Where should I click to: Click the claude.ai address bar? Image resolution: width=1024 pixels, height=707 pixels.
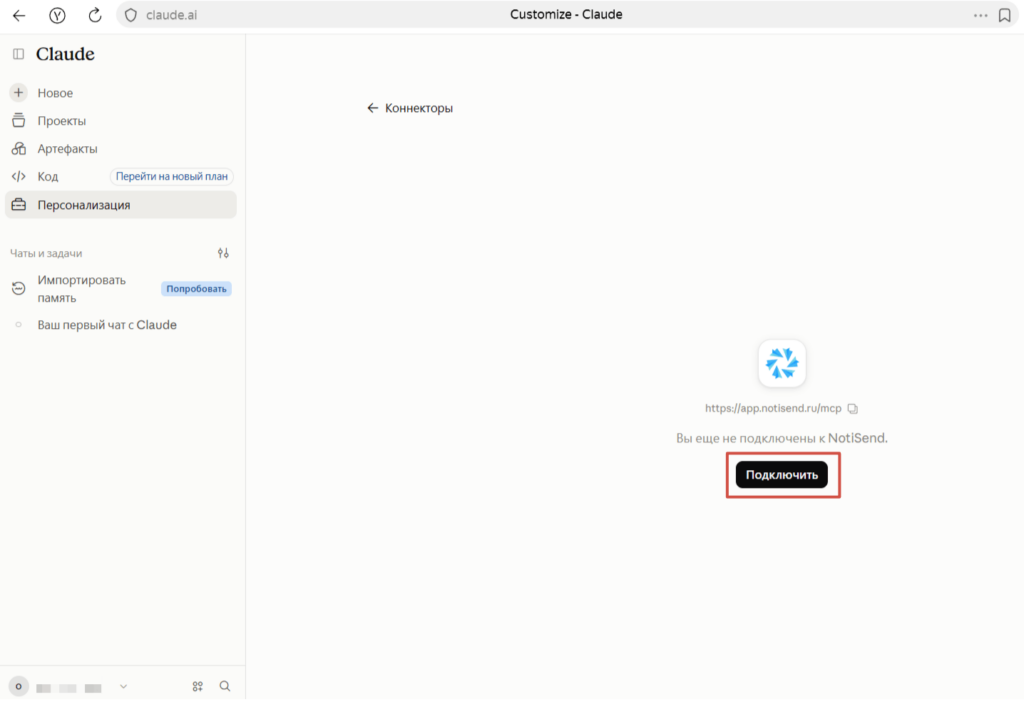567,15
